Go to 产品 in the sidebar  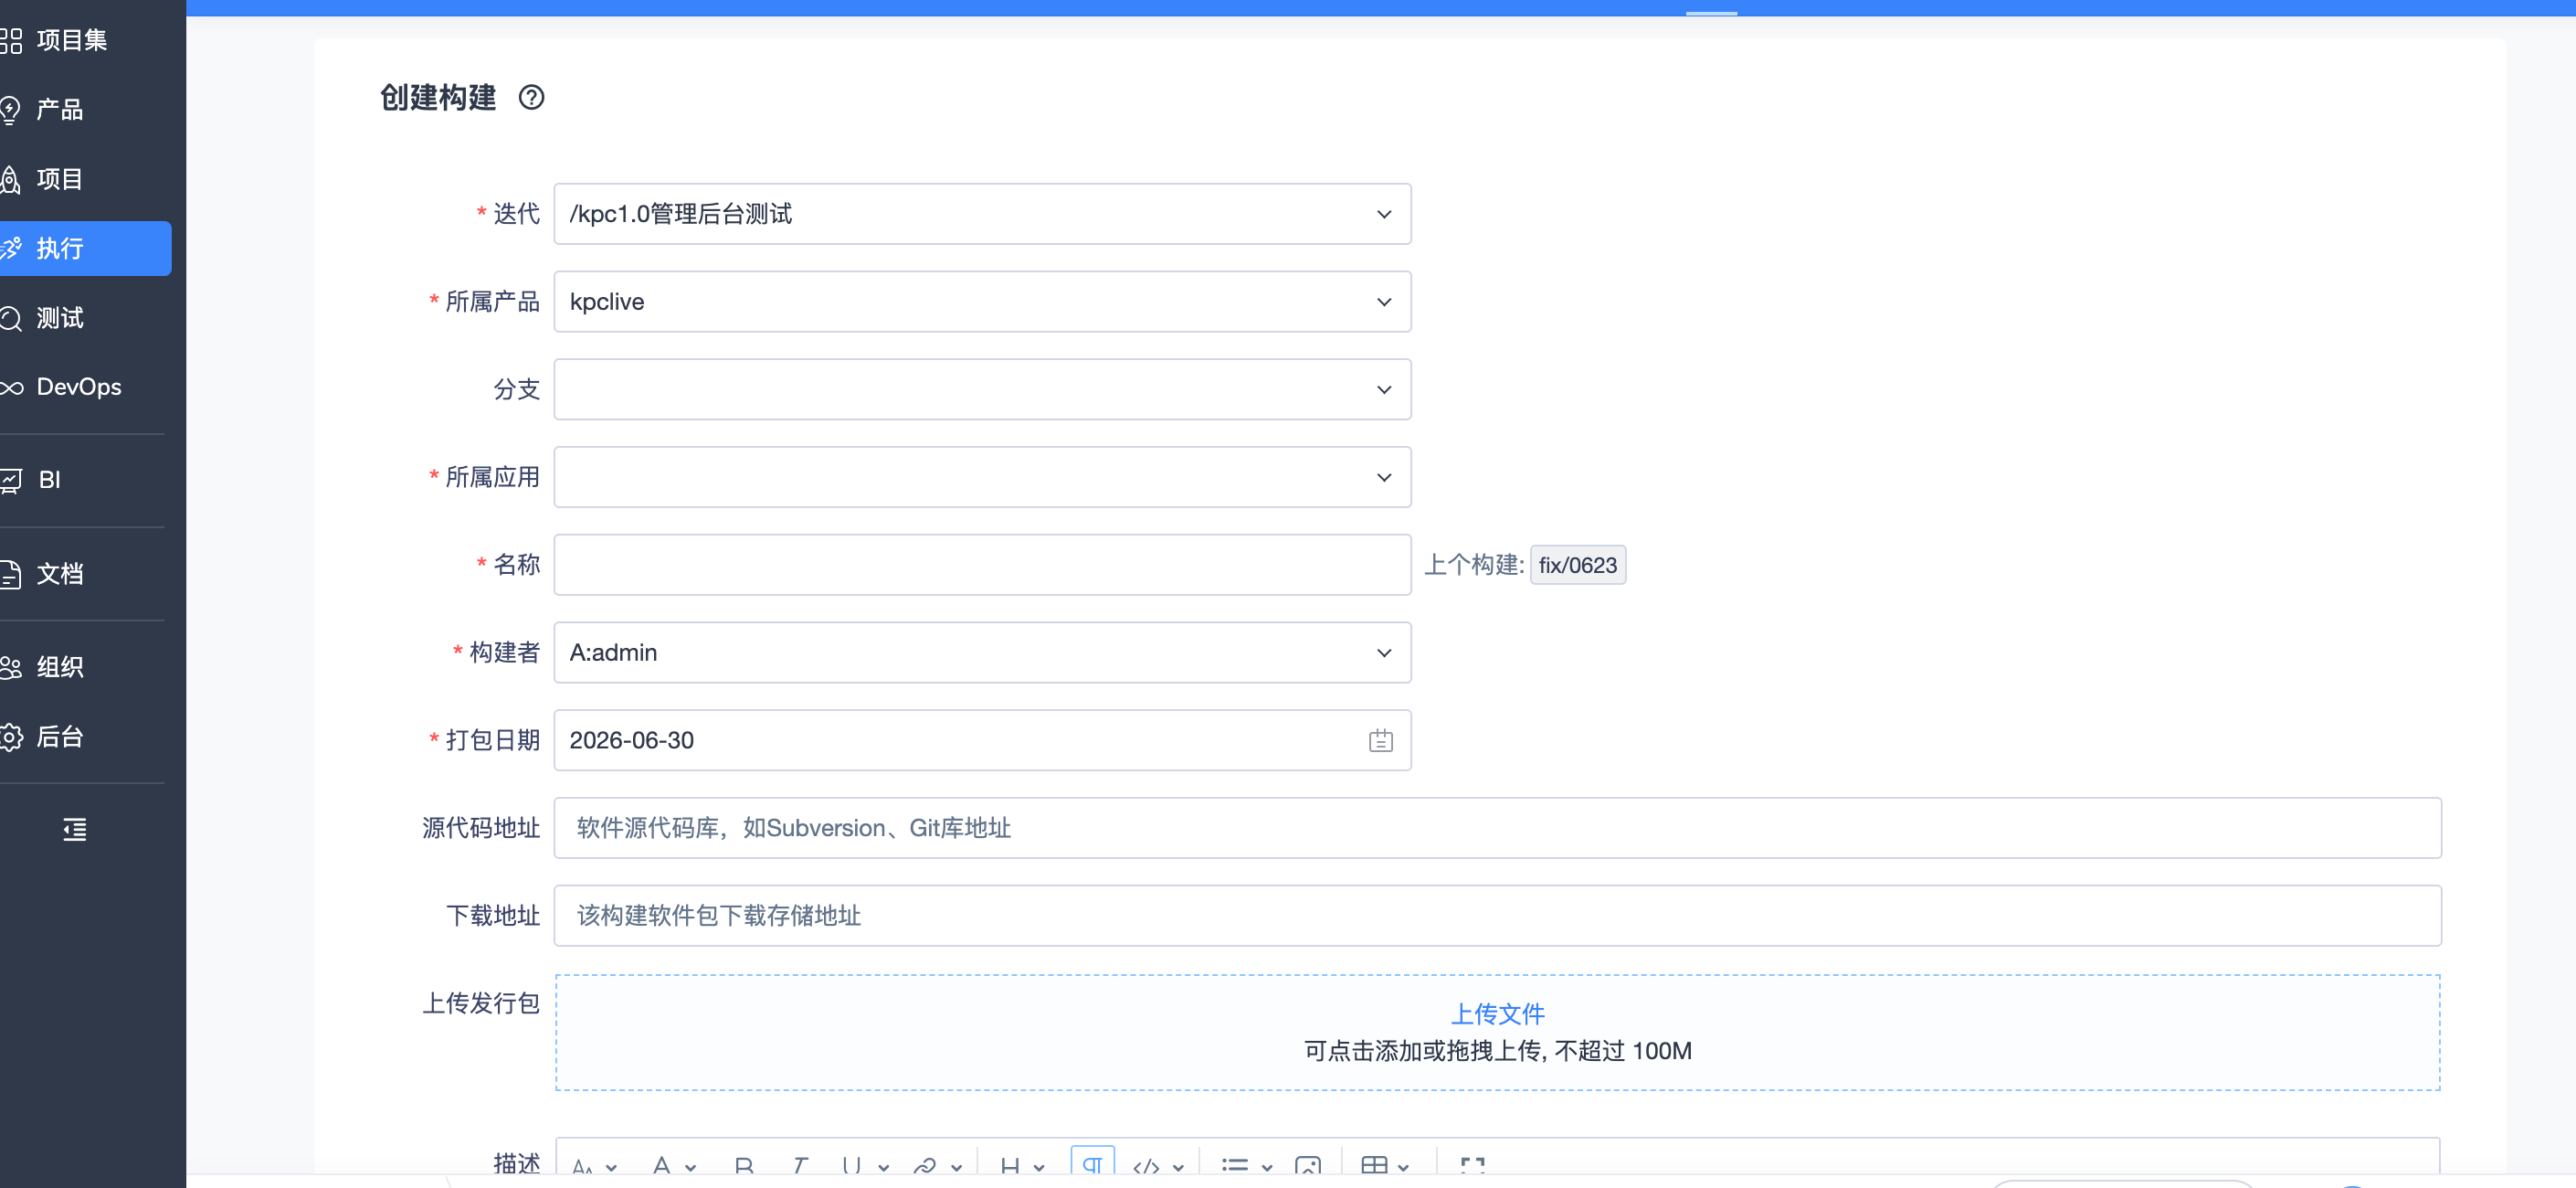tap(60, 109)
